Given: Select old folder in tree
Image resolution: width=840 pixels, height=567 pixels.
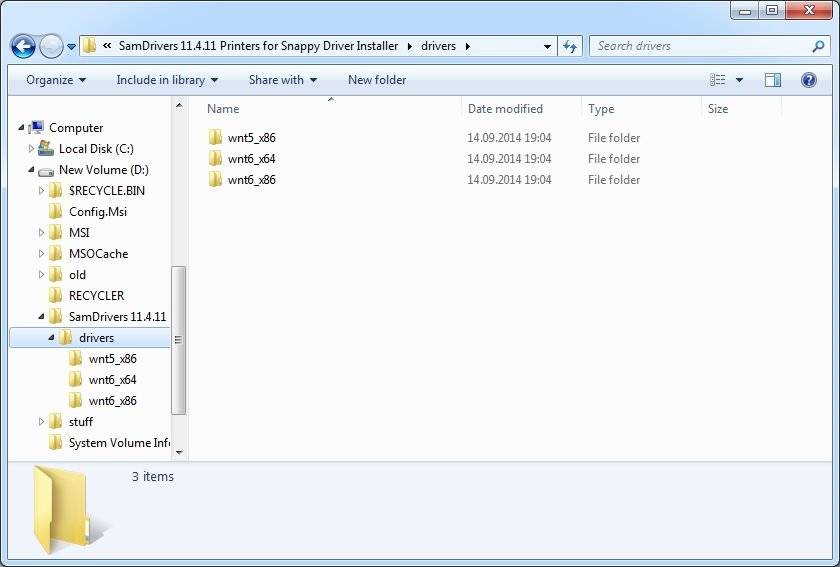Looking at the screenshot, I should pyautogui.click(x=77, y=274).
